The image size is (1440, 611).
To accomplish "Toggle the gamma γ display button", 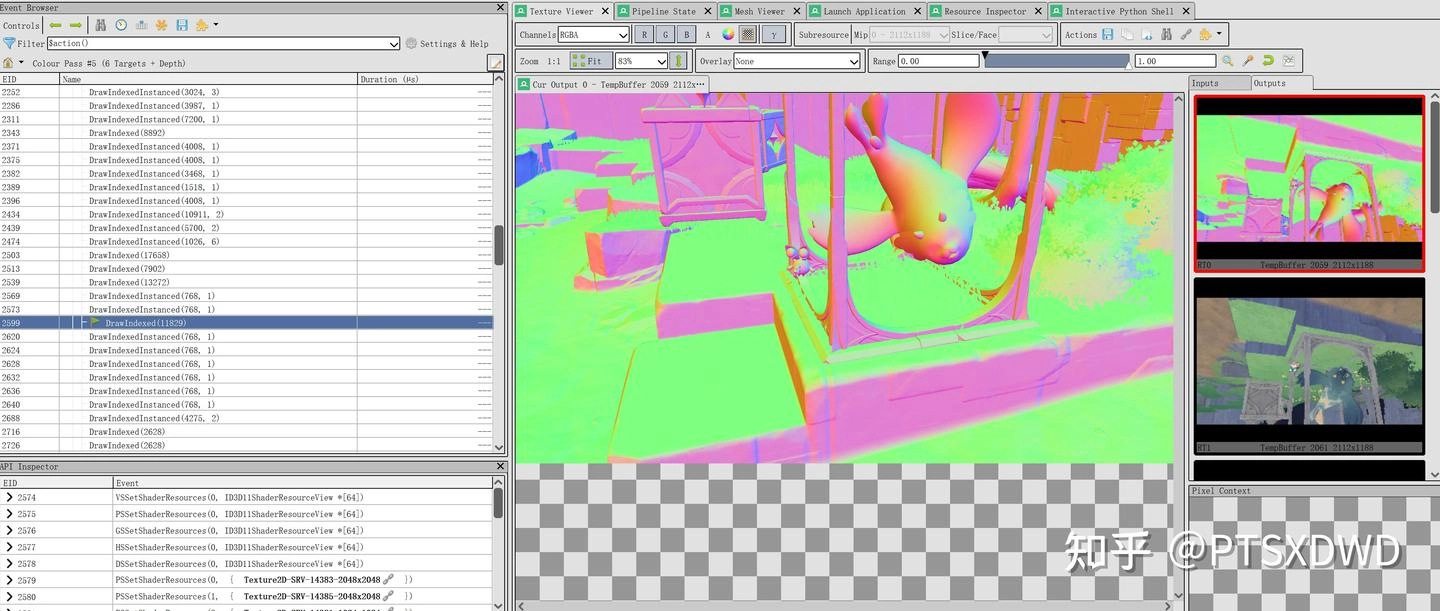I will pos(774,34).
